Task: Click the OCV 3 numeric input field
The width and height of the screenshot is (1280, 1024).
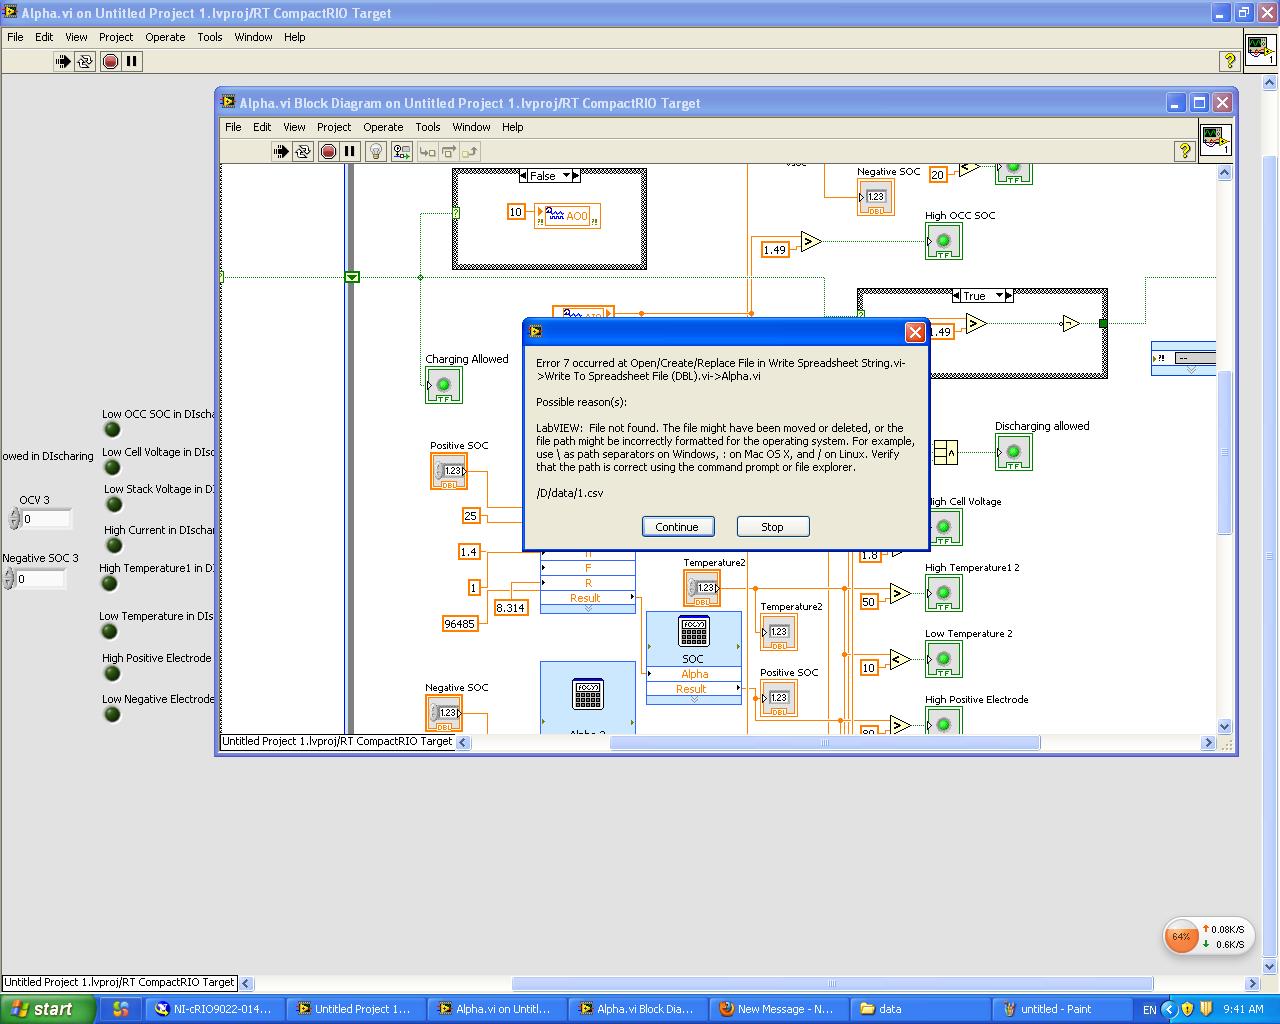Action: (47, 519)
